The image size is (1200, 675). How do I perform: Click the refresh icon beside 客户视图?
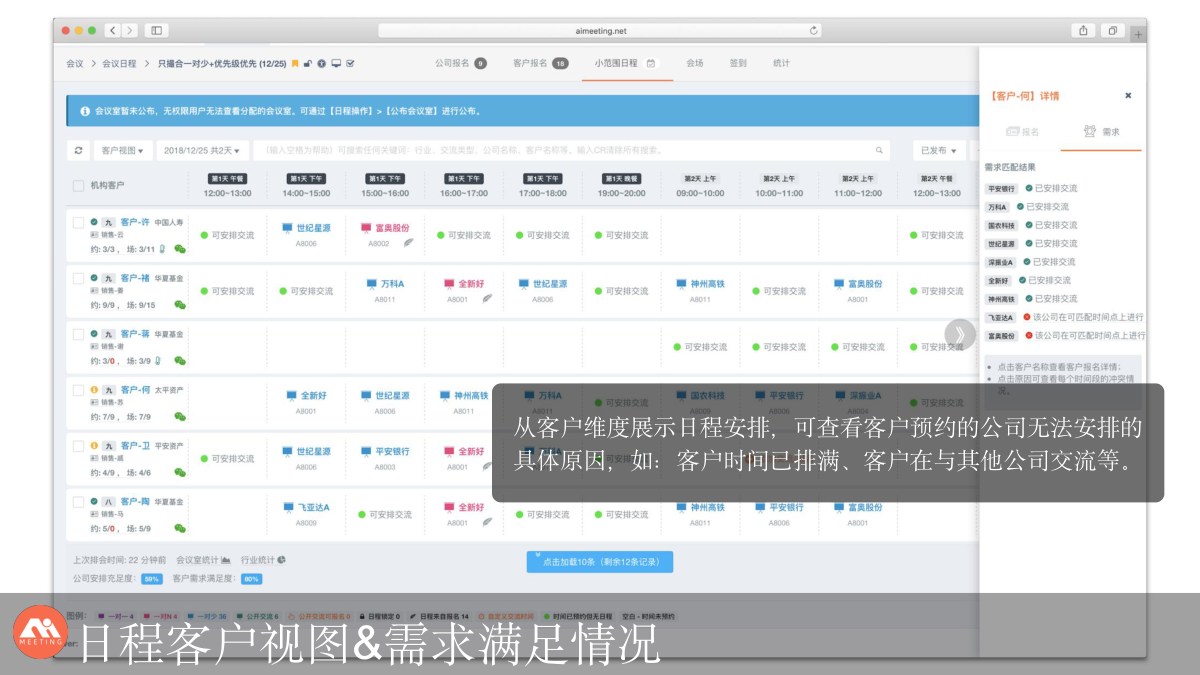click(79, 151)
